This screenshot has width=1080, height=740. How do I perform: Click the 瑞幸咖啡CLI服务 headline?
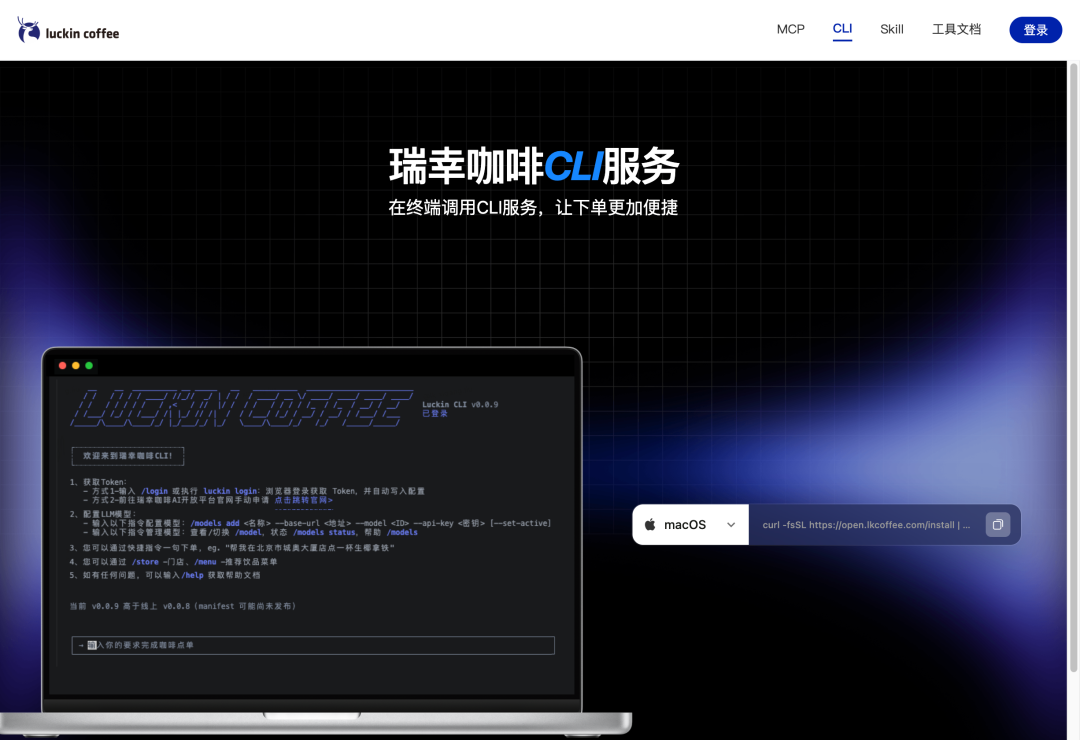click(x=534, y=166)
